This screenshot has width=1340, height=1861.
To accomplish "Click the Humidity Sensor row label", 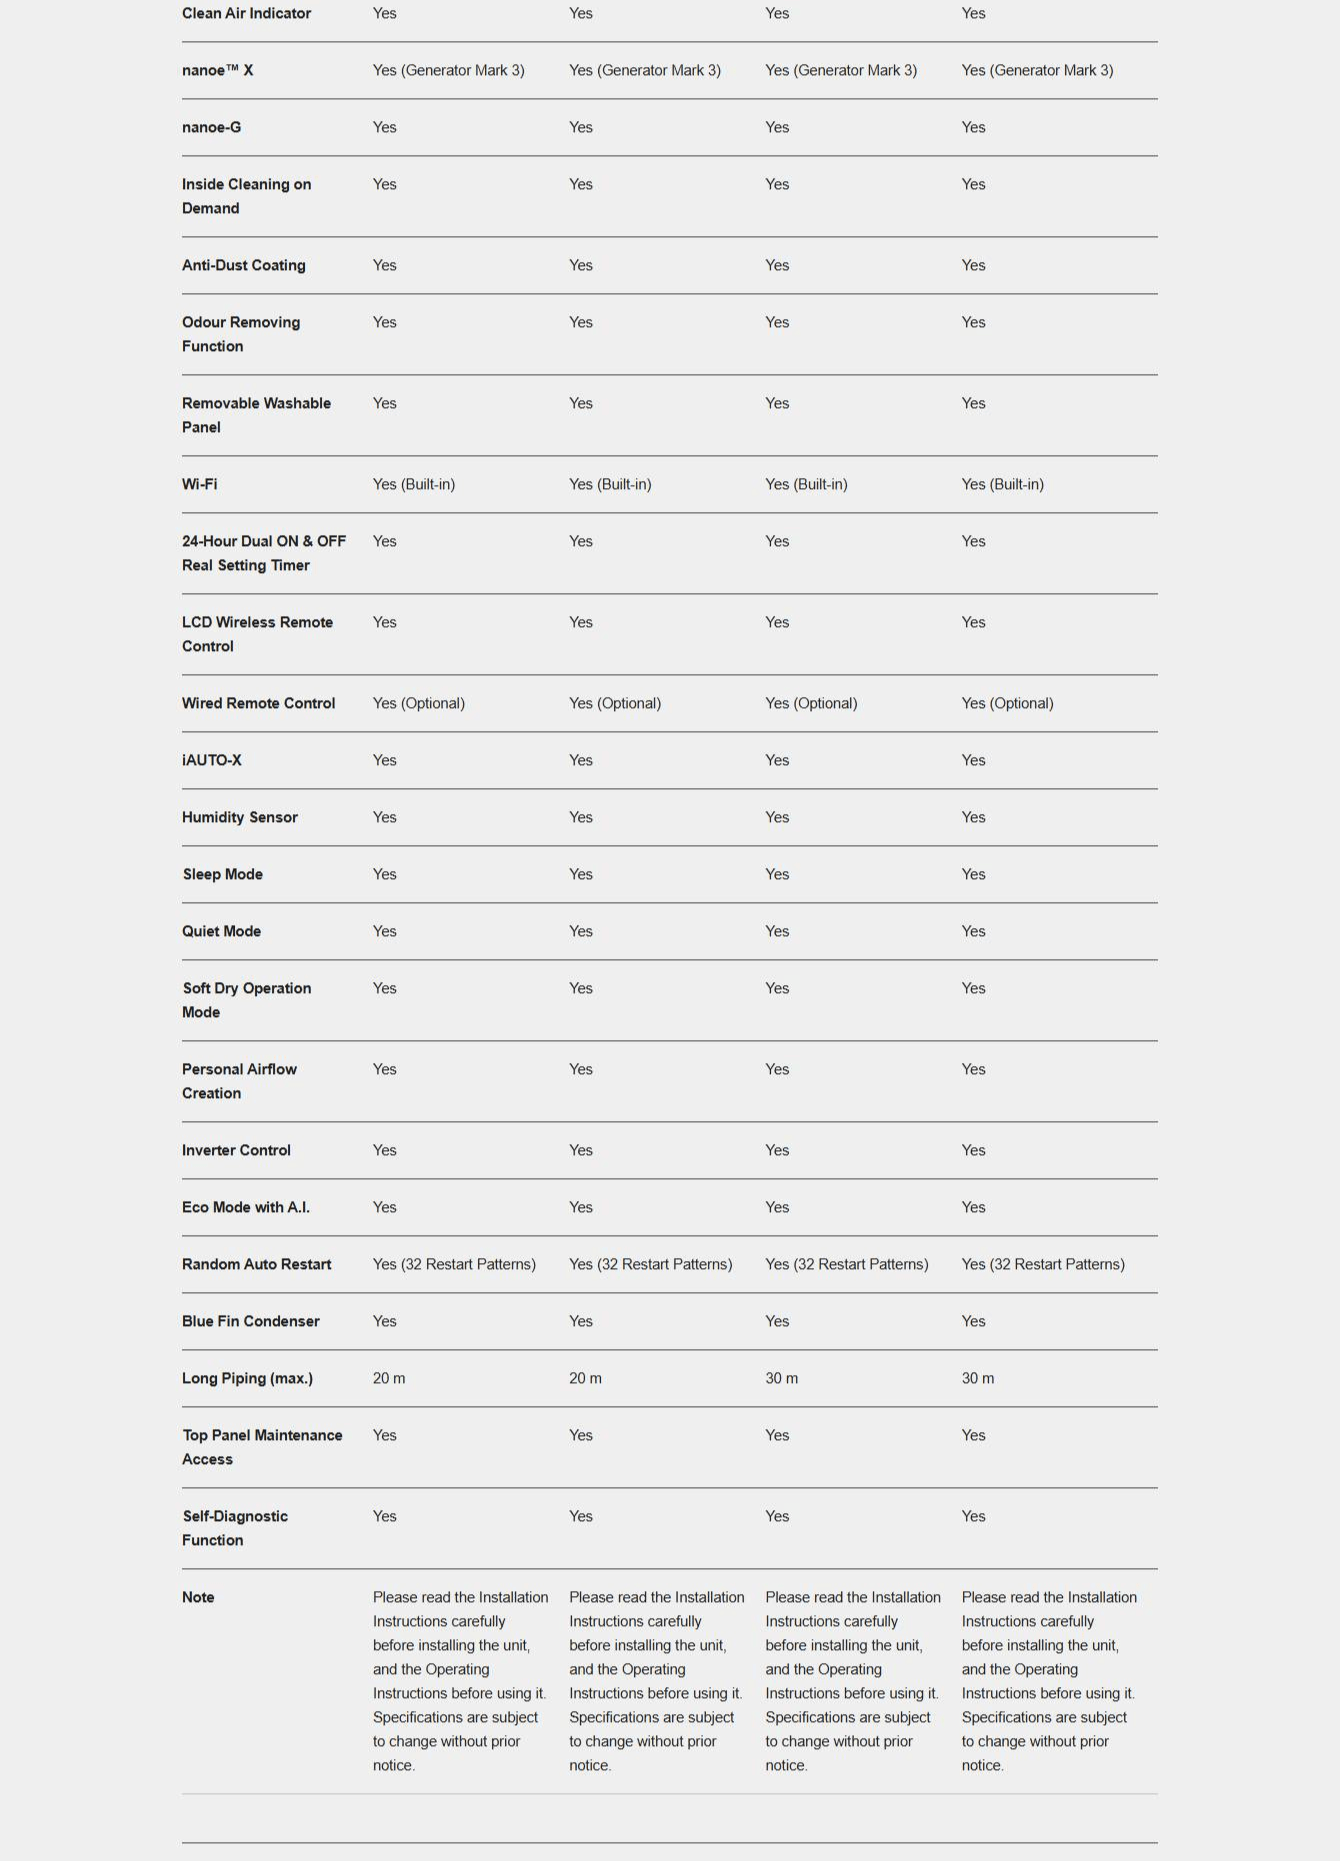I will coord(239,818).
